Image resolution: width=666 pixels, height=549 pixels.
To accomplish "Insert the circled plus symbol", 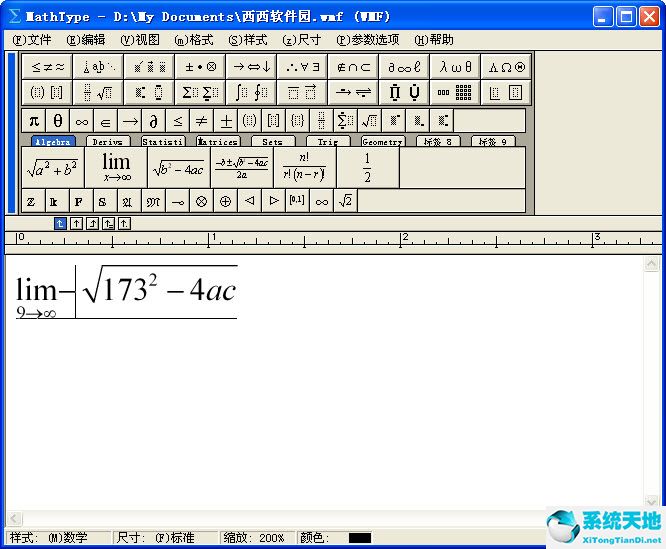I will tap(225, 201).
